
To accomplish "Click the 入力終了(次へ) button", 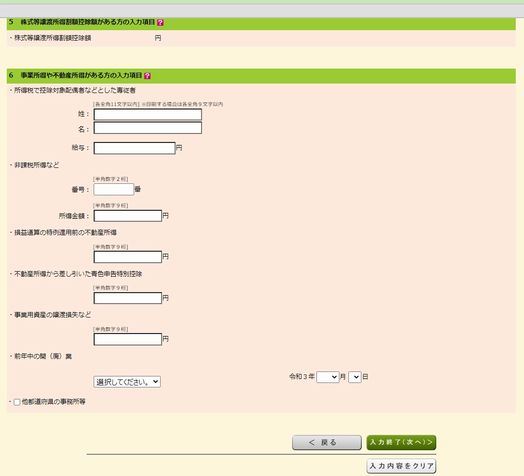I will [401, 442].
